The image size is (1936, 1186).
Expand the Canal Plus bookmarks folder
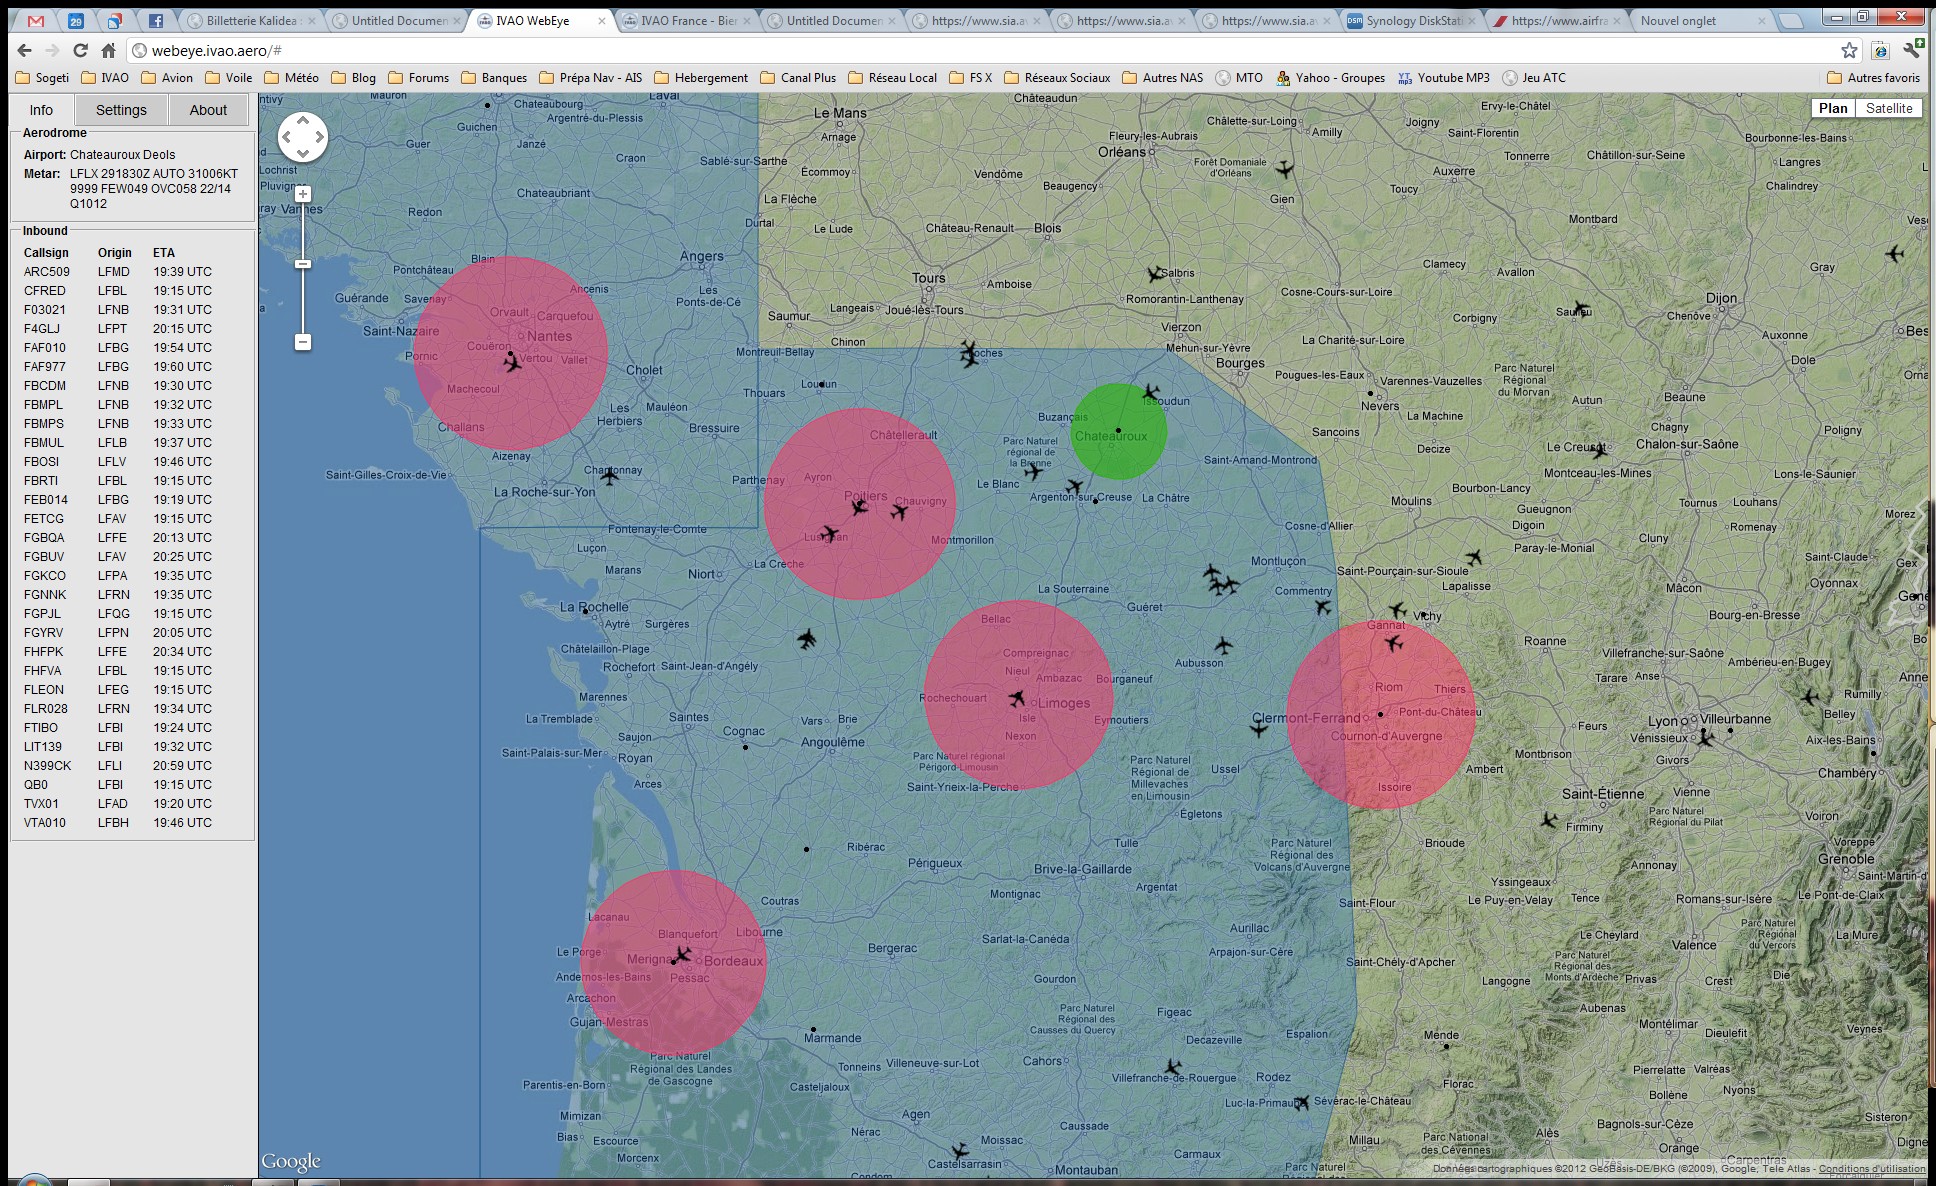point(798,77)
